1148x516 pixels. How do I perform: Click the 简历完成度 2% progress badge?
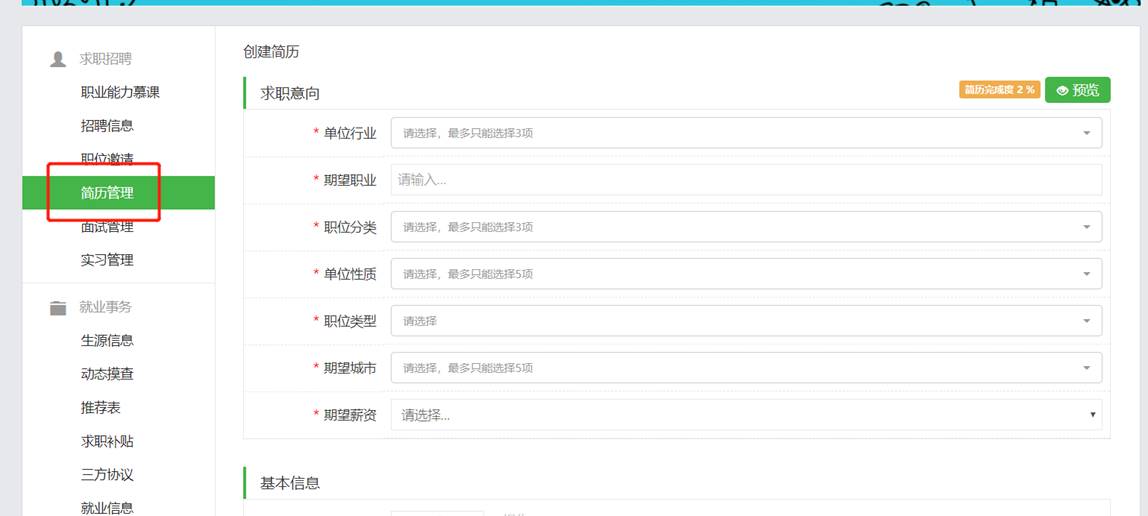(999, 90)
